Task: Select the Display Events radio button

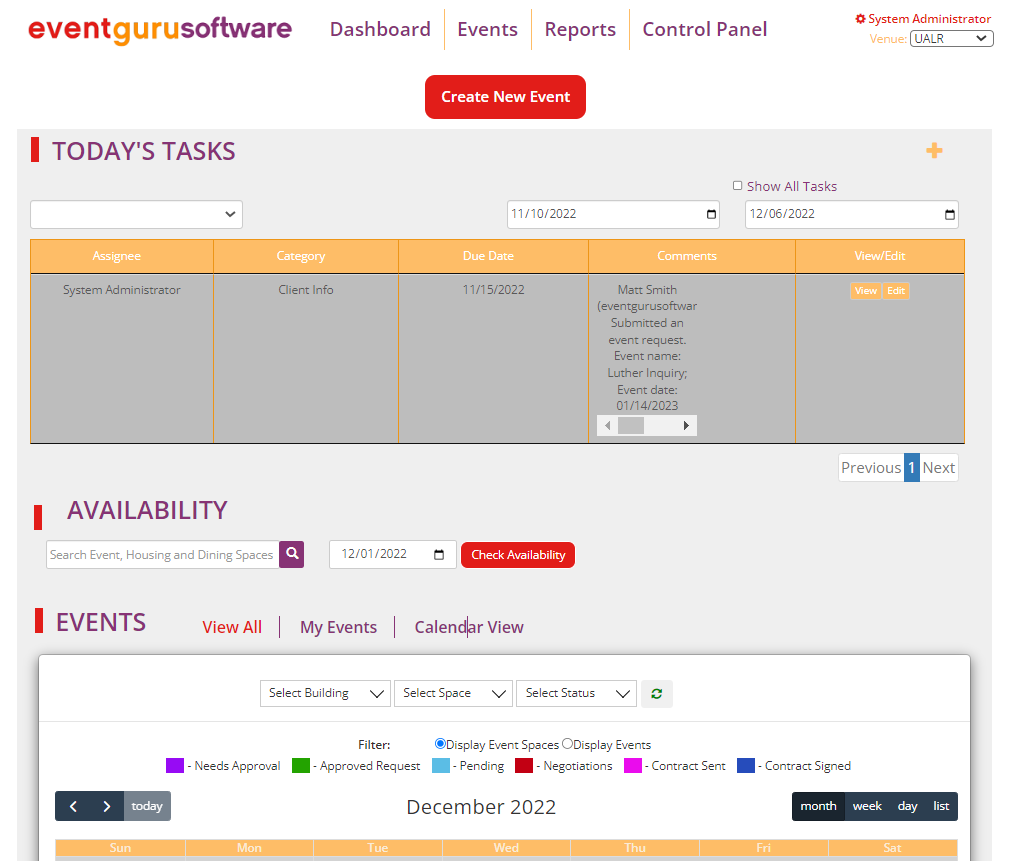Action: pyautogui.click(x=567, y=744)
